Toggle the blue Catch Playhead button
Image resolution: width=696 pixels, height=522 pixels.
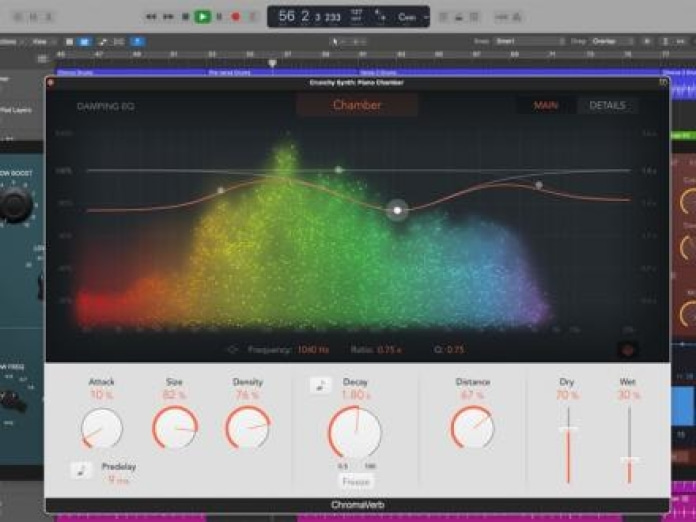pos(137,42)
